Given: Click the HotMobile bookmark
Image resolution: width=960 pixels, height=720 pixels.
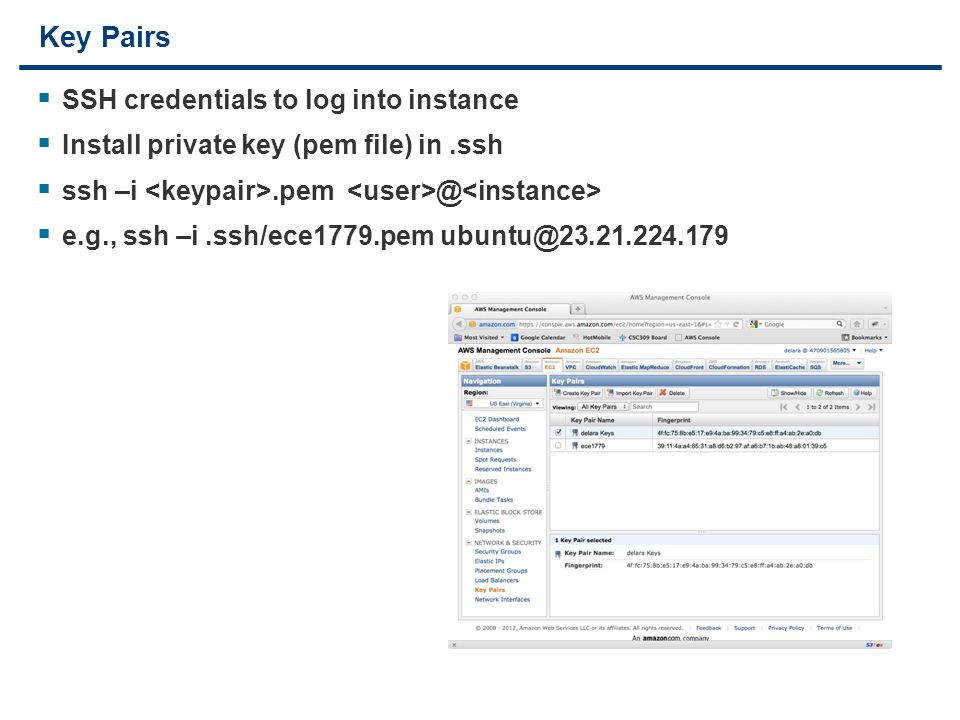Looking at the screenshot, I should [x=592, y=337].
